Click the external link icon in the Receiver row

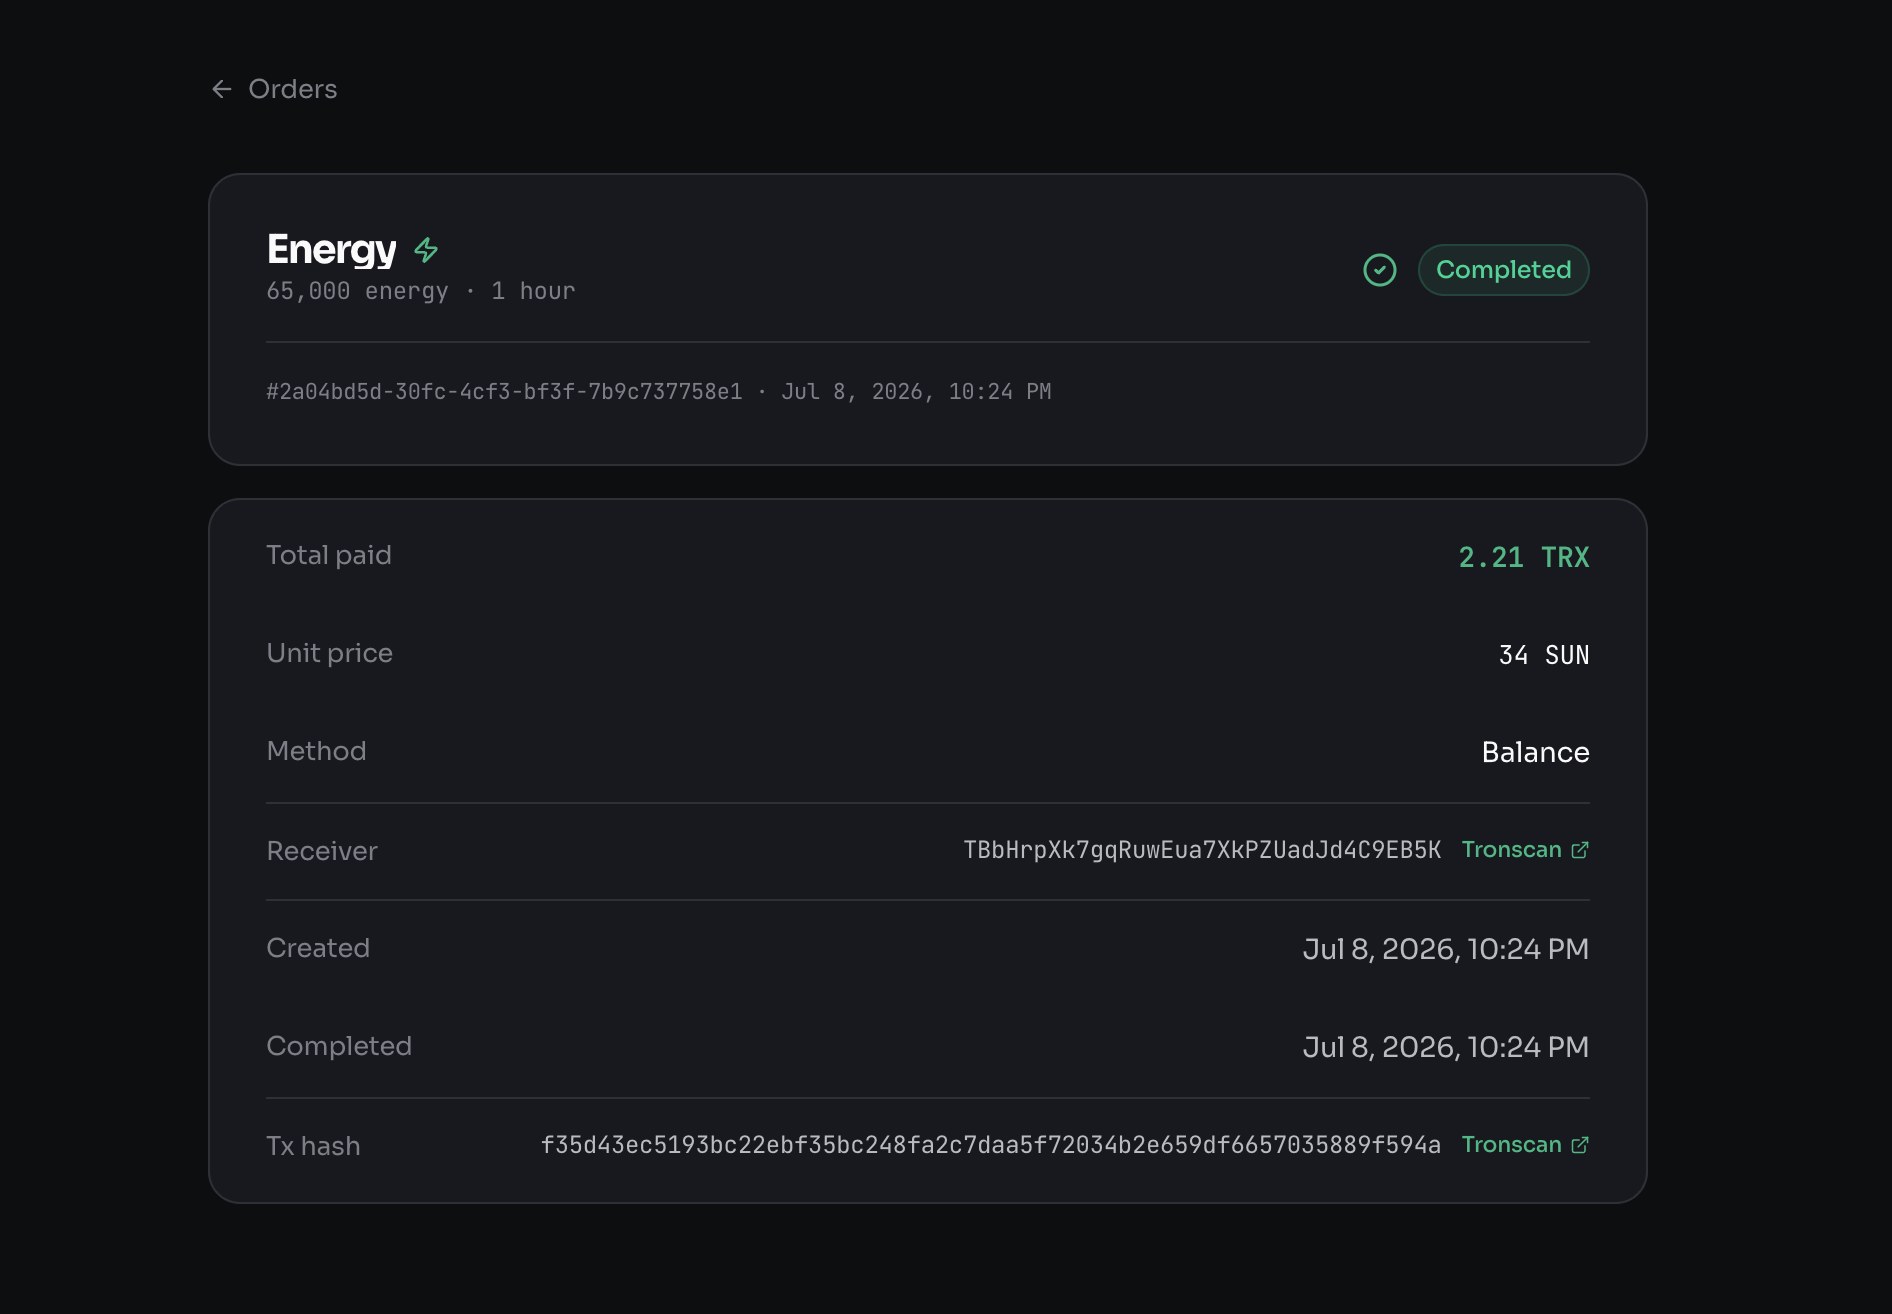[x=1580, y=850]
